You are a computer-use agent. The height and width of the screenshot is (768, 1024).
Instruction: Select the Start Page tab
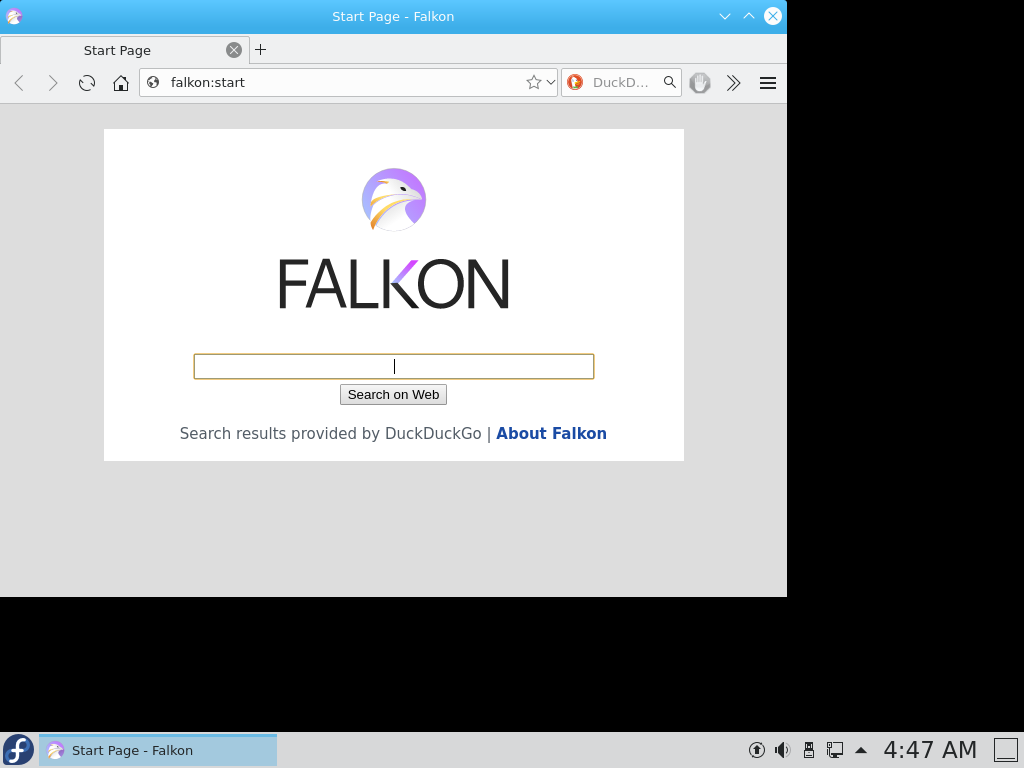[125, 50]
